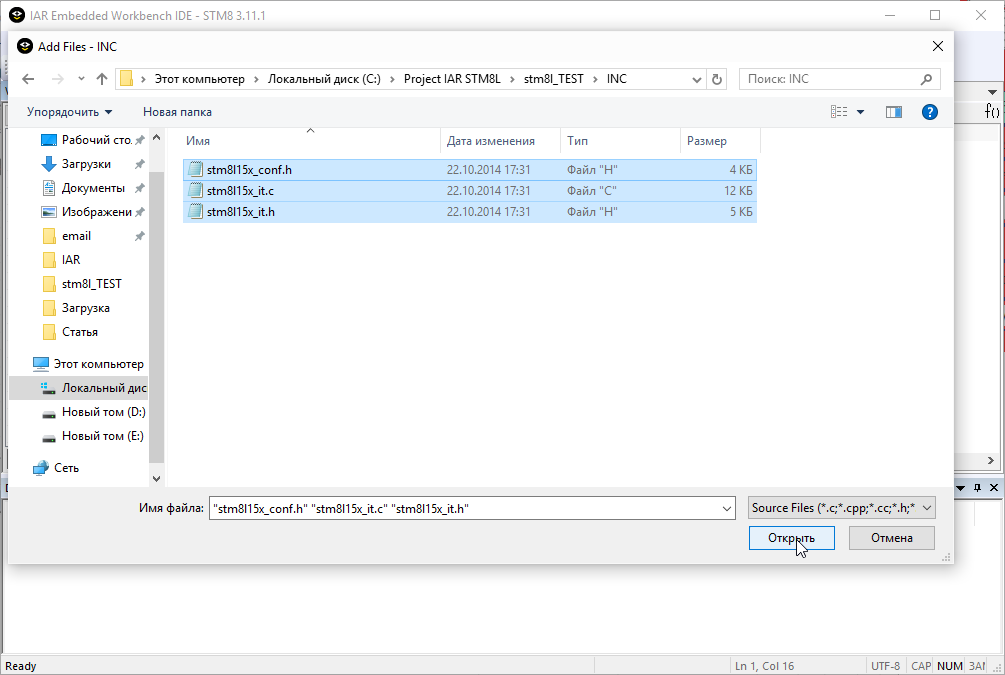The width and height of the screenshot is (1005, 675).
Task: Select file stm8l15x_it.c
Action: tap(470, 191)
